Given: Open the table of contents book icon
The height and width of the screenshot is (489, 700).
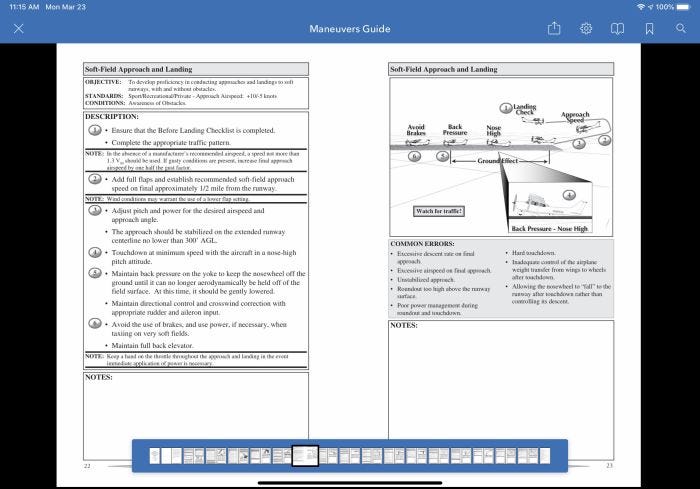Looking at the screenshot, I should [x=617, y=29].
